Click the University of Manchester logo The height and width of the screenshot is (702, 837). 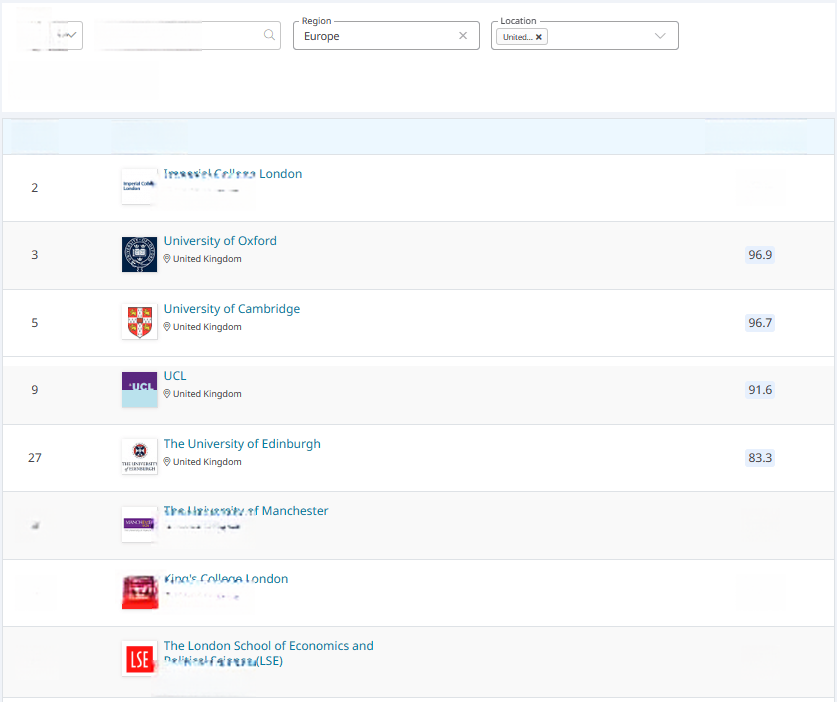[139, 524]
